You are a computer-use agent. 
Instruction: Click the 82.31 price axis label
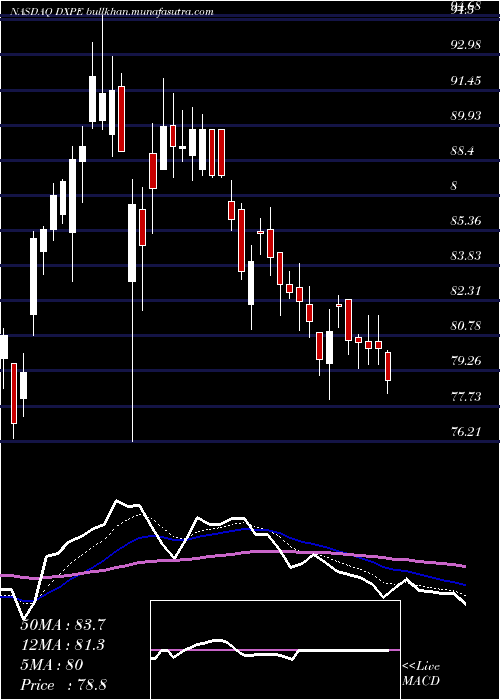(467, 290)
